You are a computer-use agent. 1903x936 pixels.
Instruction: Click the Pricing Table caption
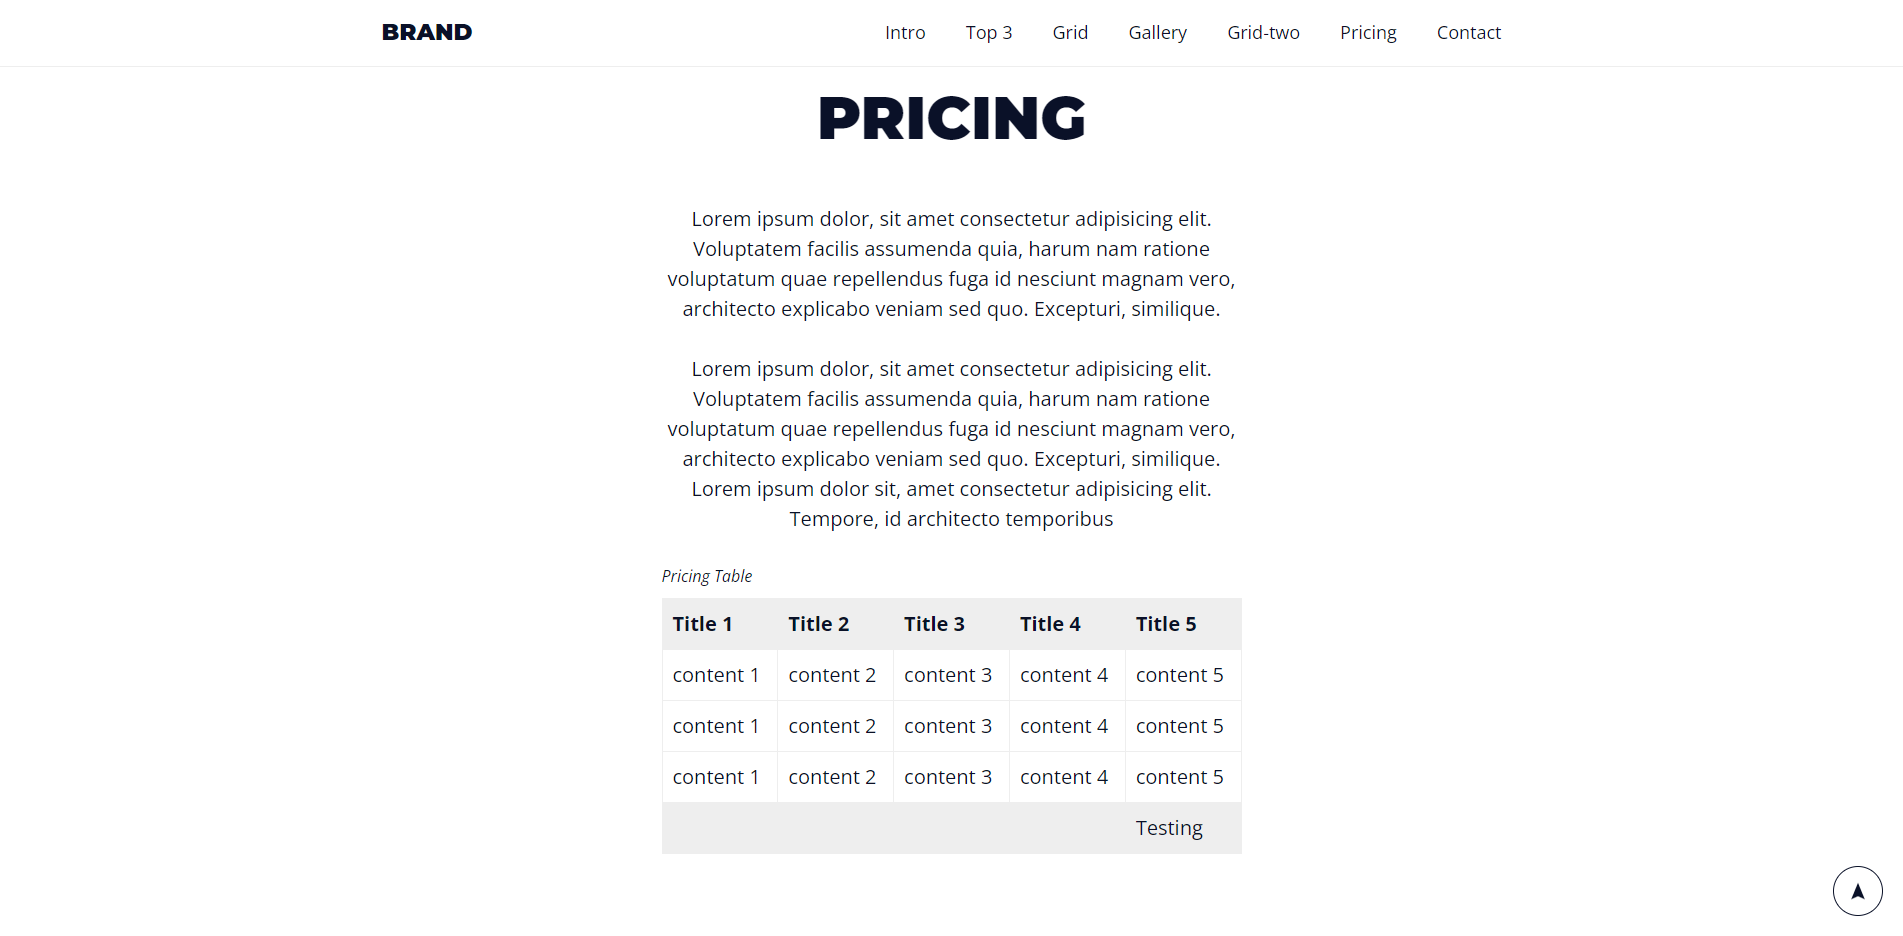tap(706, 576)
